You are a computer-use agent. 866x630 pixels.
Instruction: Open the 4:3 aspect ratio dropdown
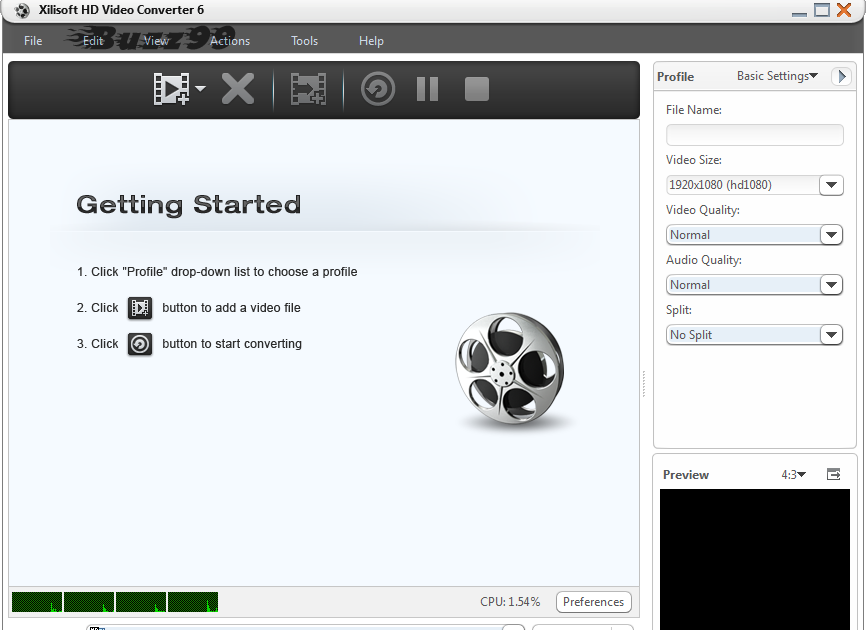pyautogui.click(x=794, y=475)
